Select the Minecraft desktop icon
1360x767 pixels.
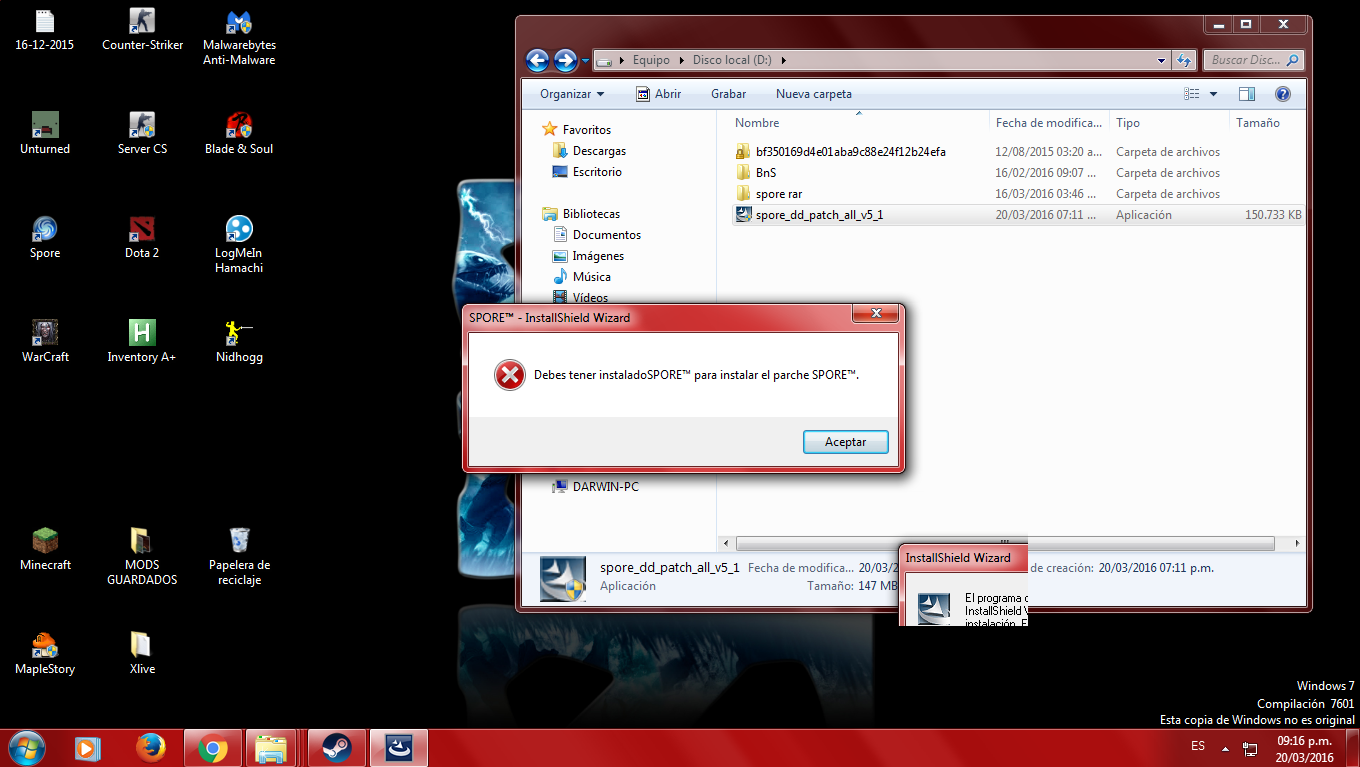tap(45, 549)
